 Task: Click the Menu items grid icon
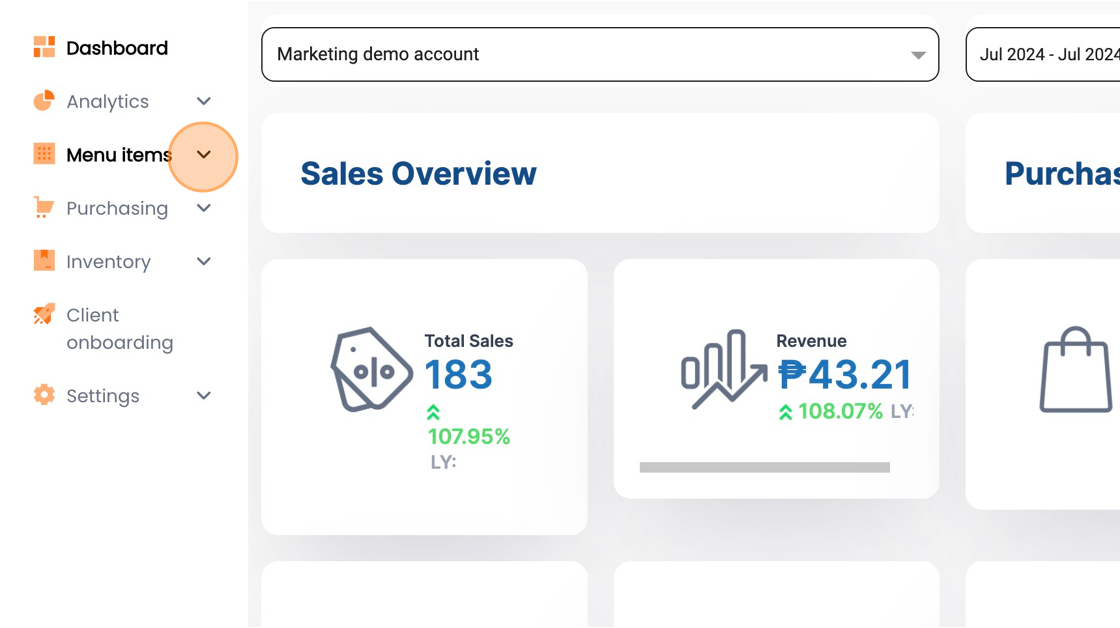click(44, 154)
